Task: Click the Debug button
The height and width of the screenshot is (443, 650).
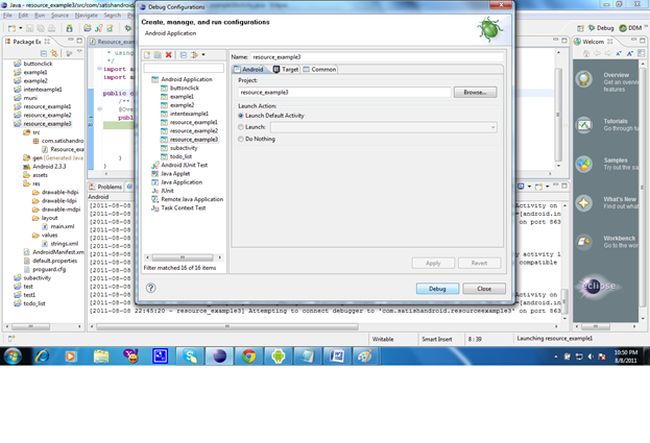Action: click(437, 288)
